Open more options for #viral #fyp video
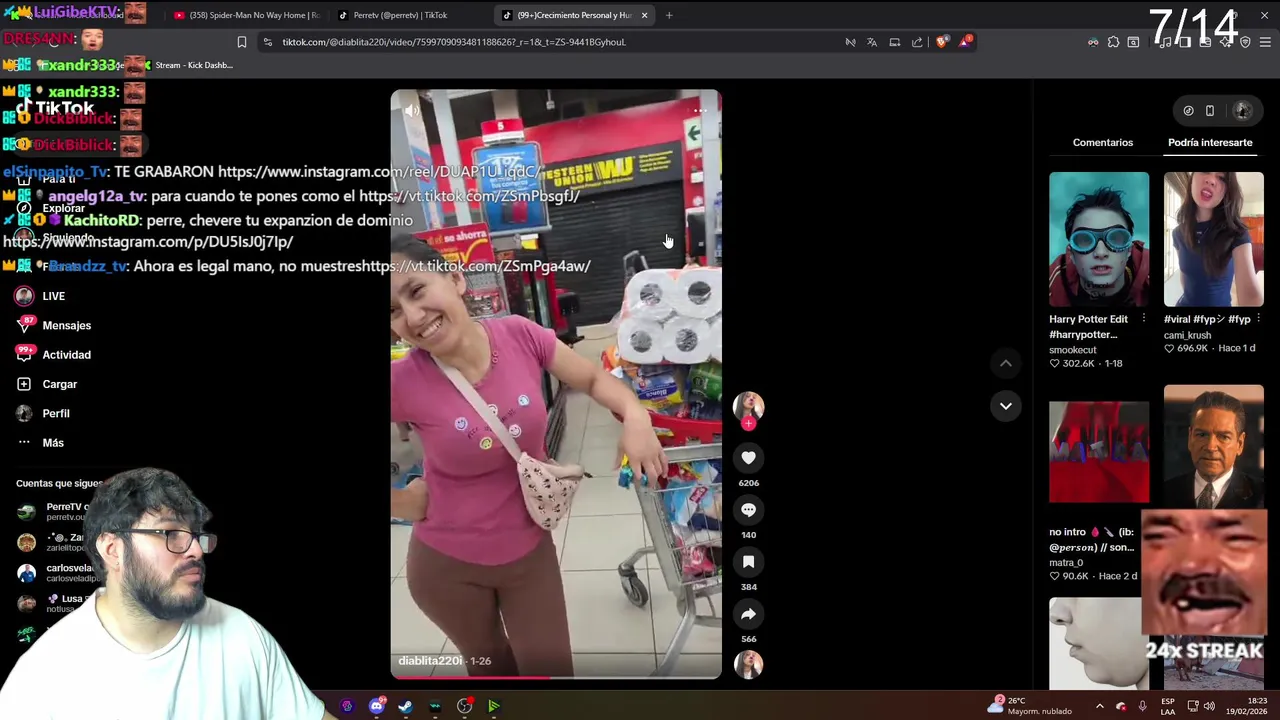 [1259, 319]
